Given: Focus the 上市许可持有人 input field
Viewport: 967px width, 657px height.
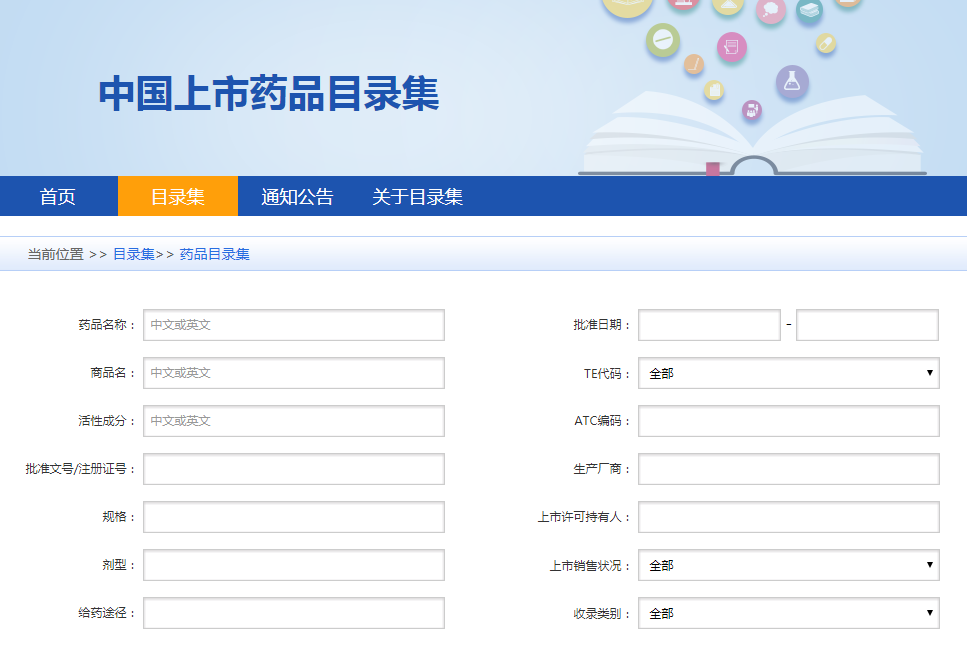Looking at the screenshot, I should point(789,517).
